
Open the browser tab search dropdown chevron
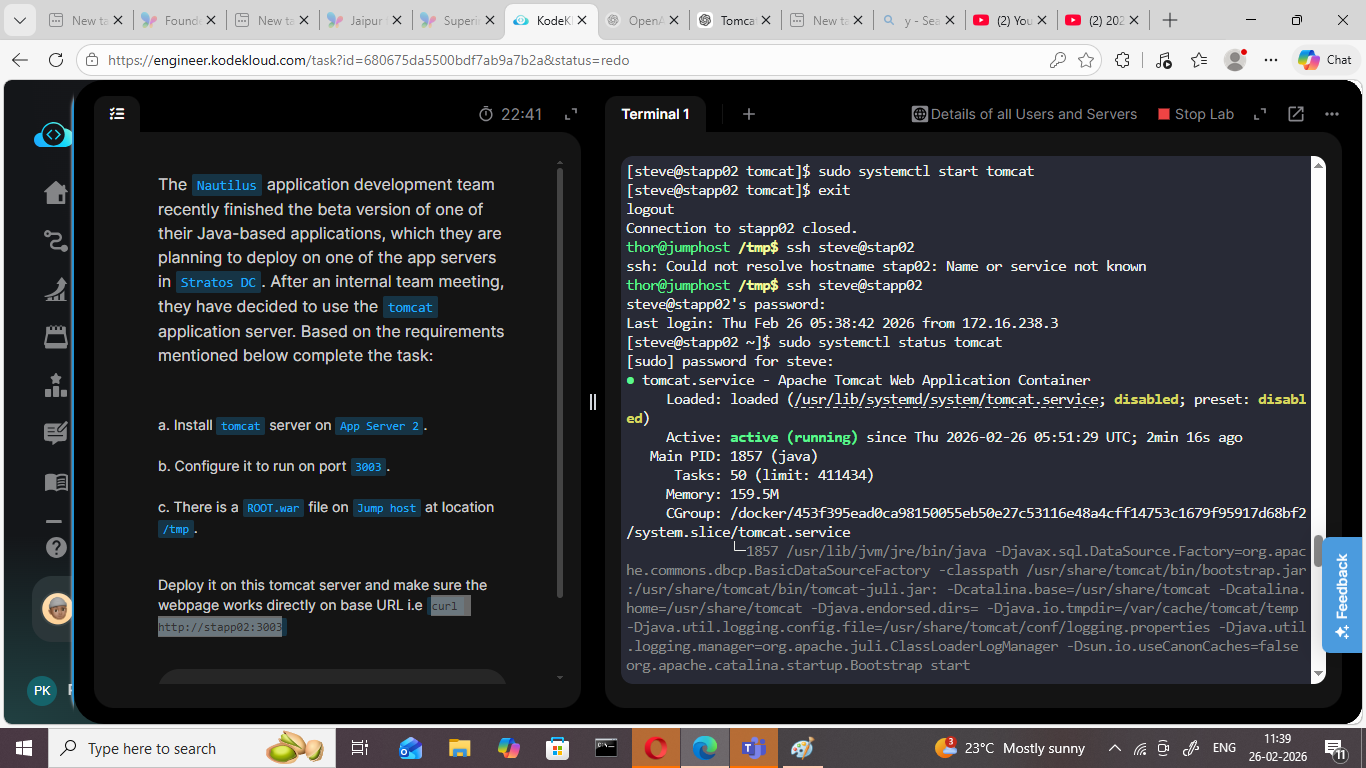pos(22,20)
